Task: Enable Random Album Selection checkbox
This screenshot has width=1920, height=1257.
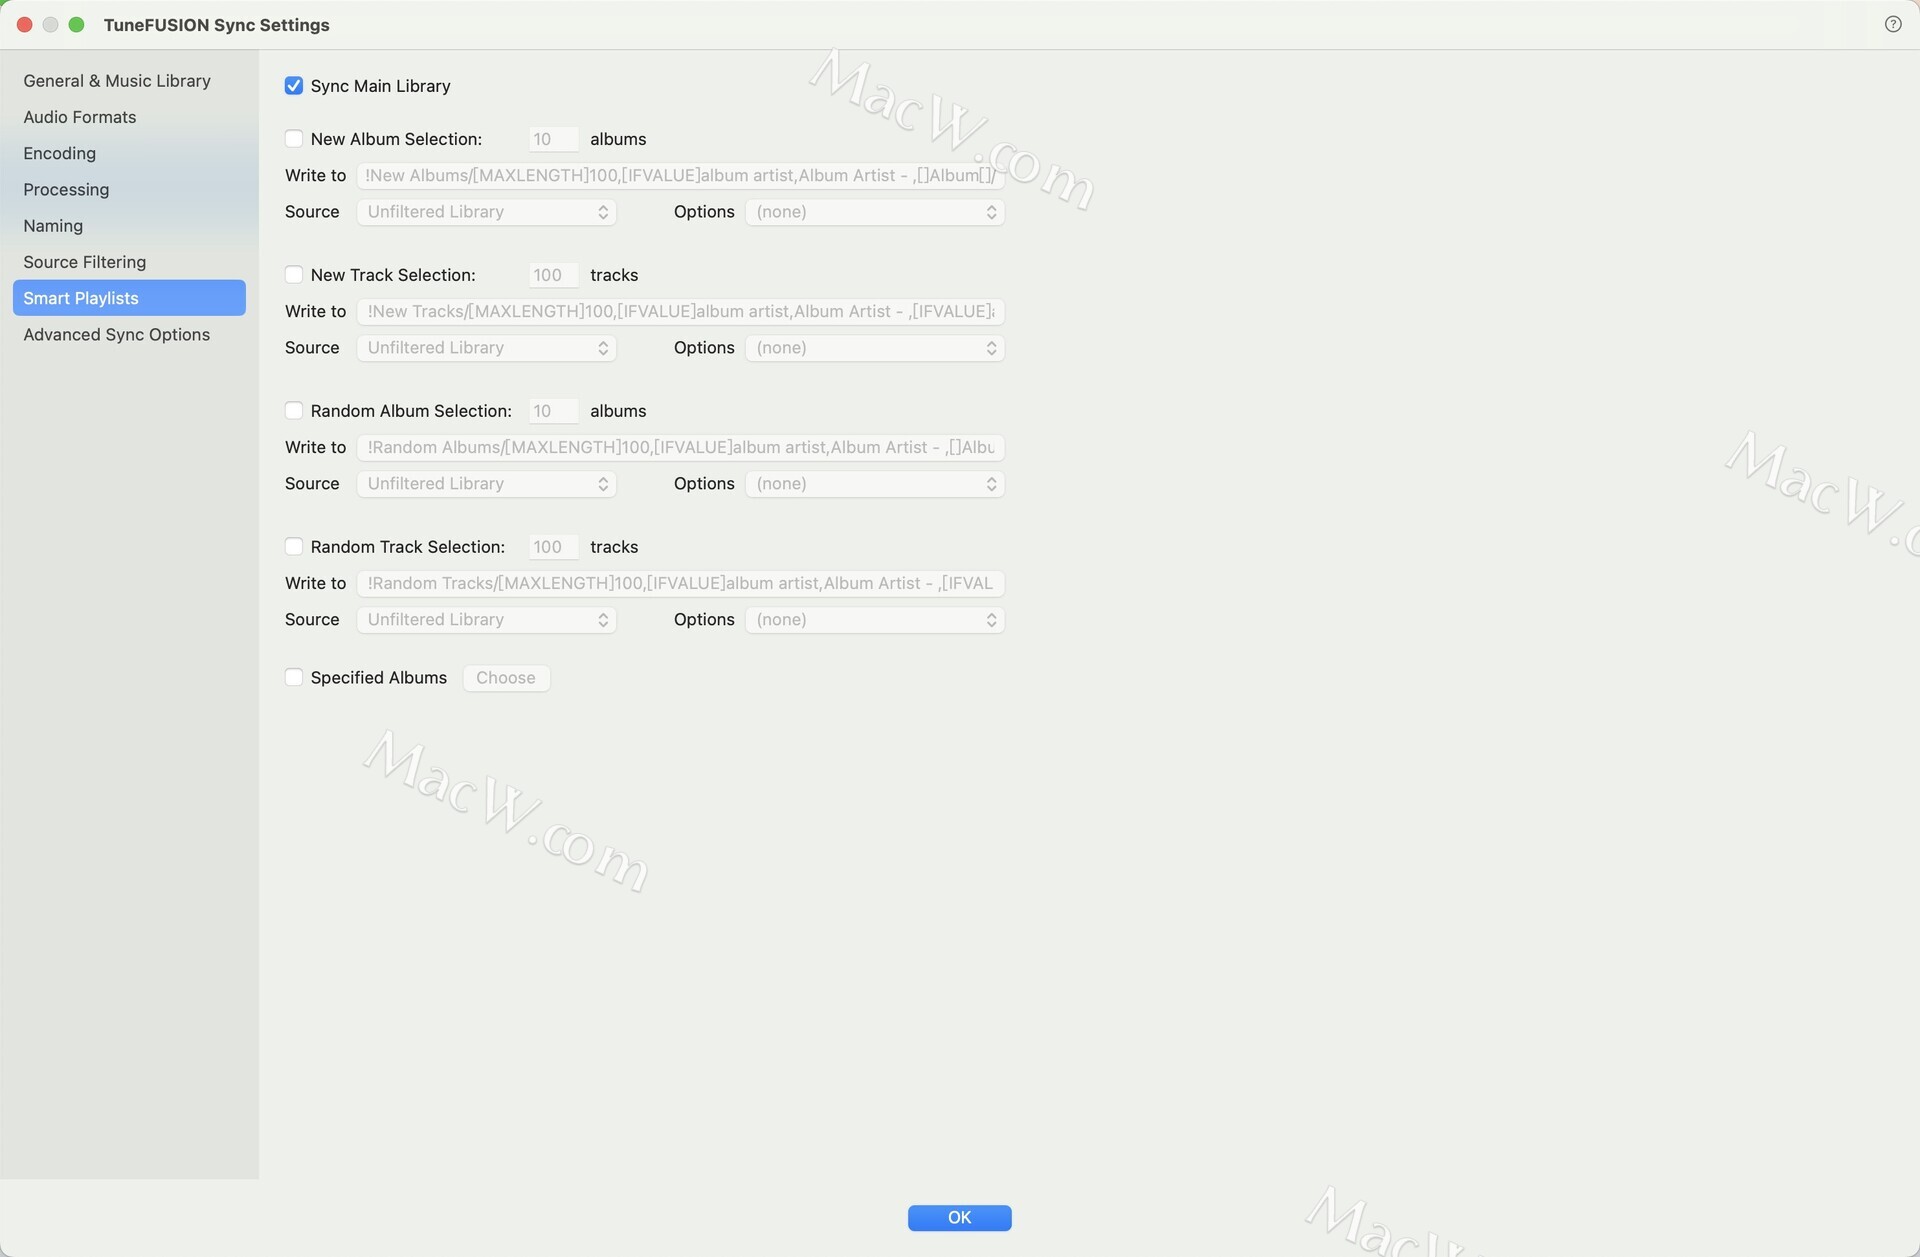Action: pyautogui.click(x=294, y=411)
